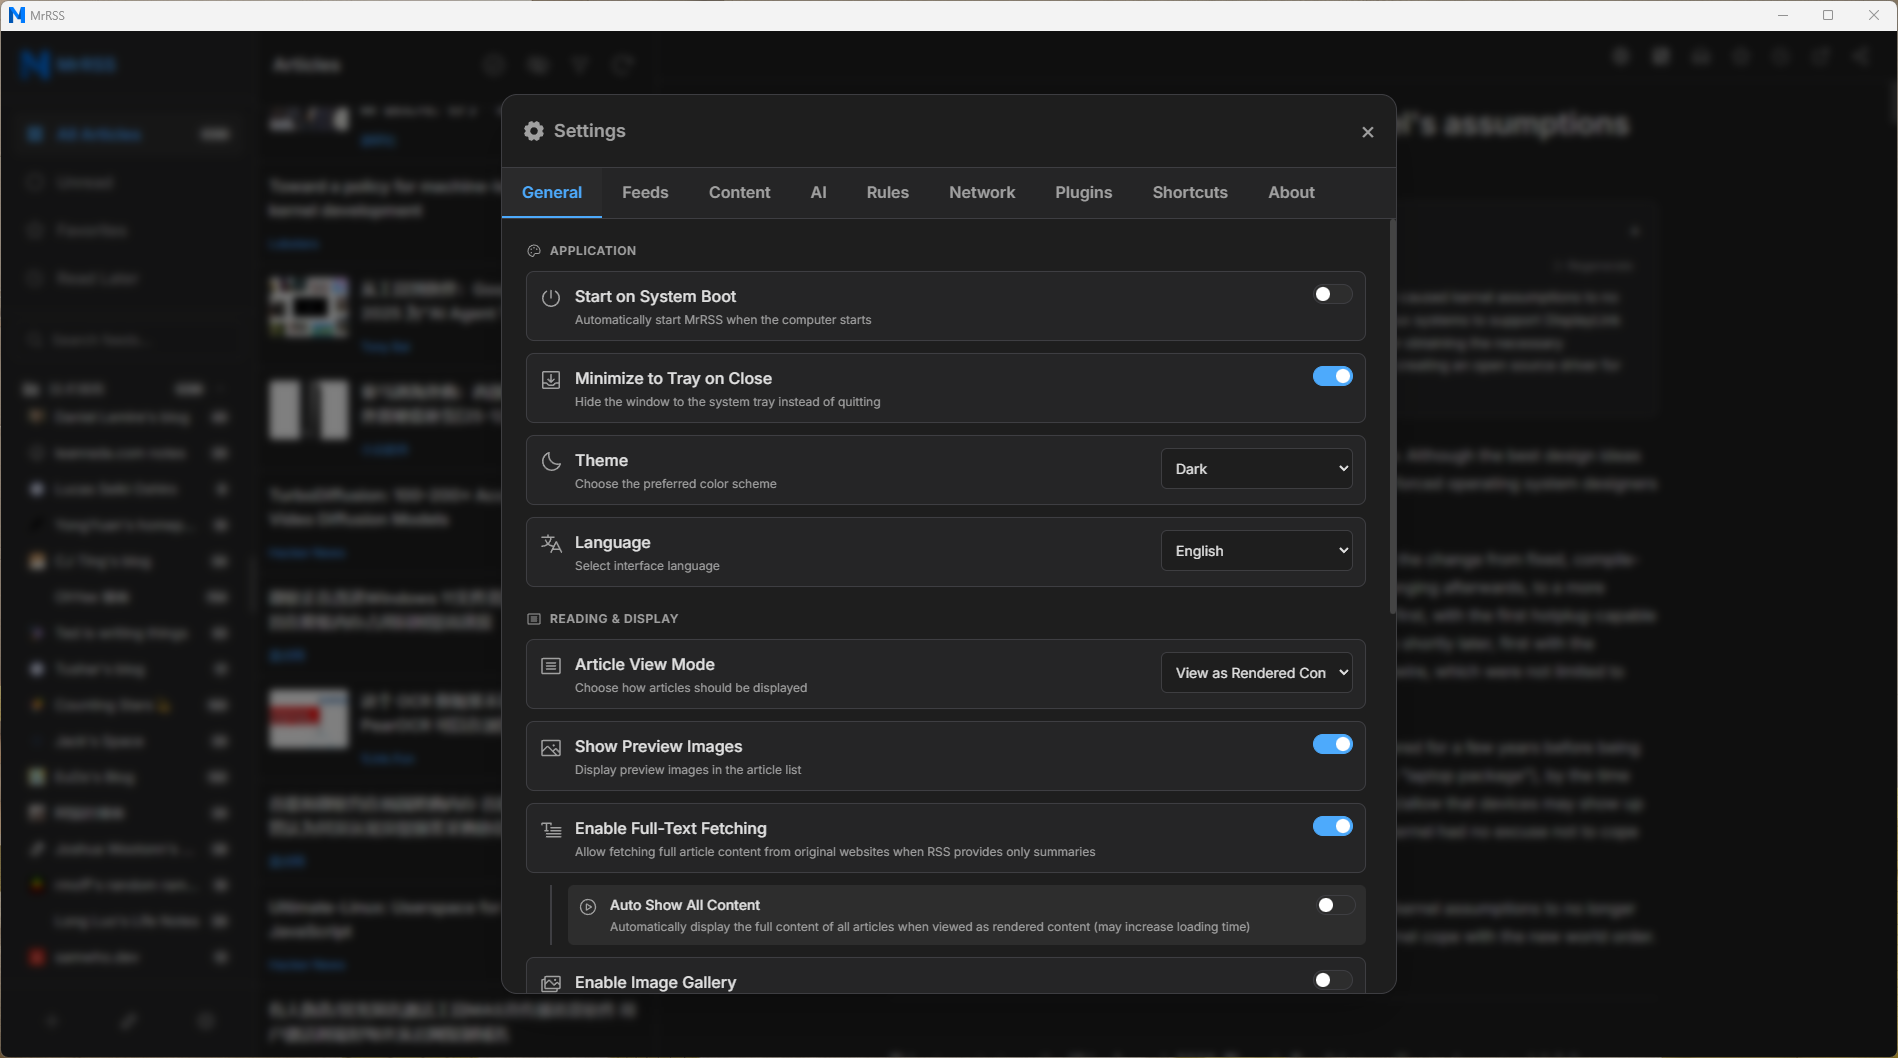Click the image icon next to Show Preview Images

coord(550,747)
